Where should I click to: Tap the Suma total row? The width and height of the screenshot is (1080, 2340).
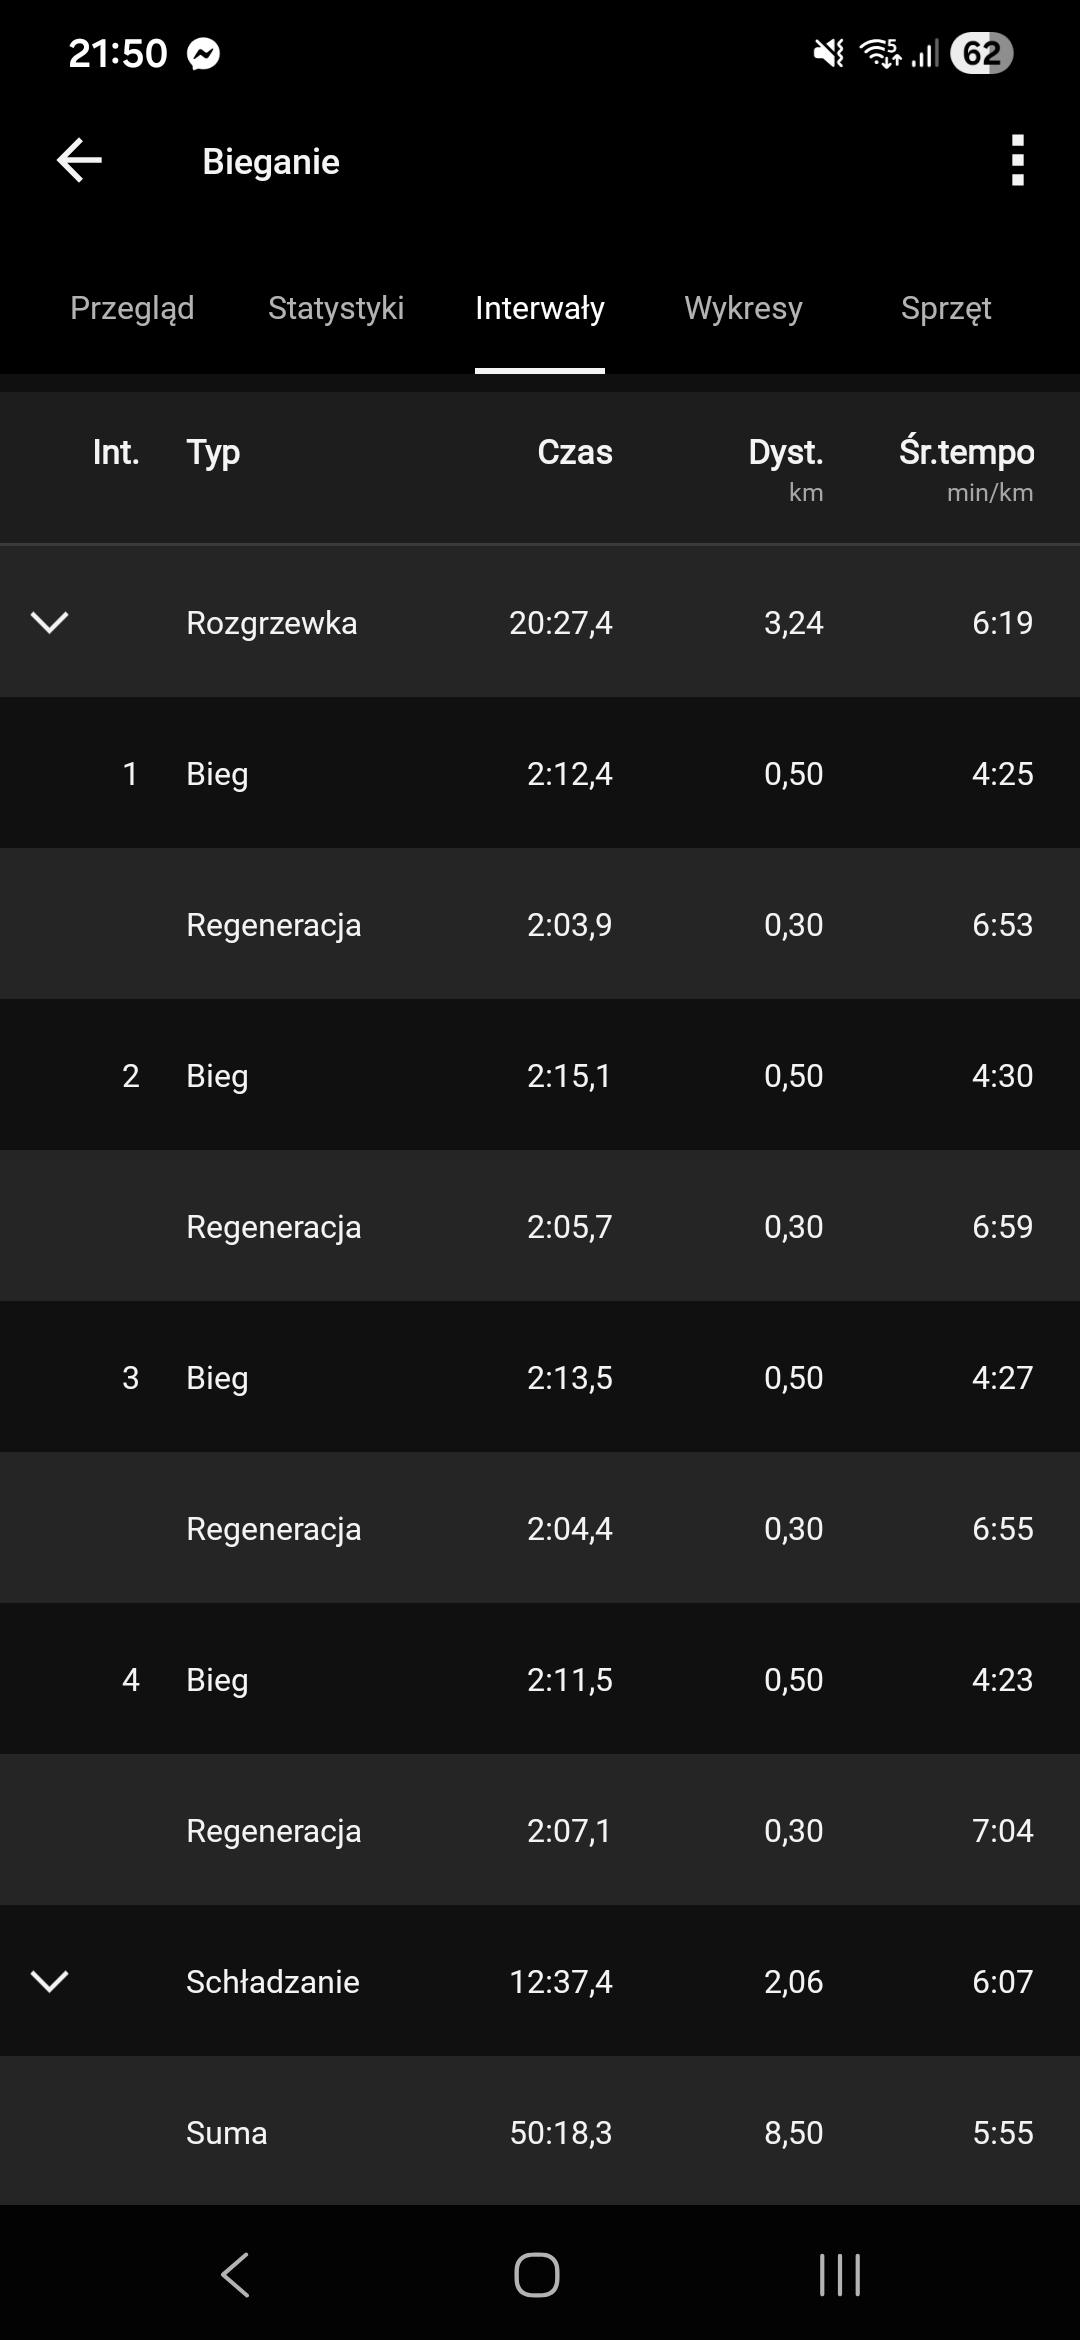(540, 2132)
